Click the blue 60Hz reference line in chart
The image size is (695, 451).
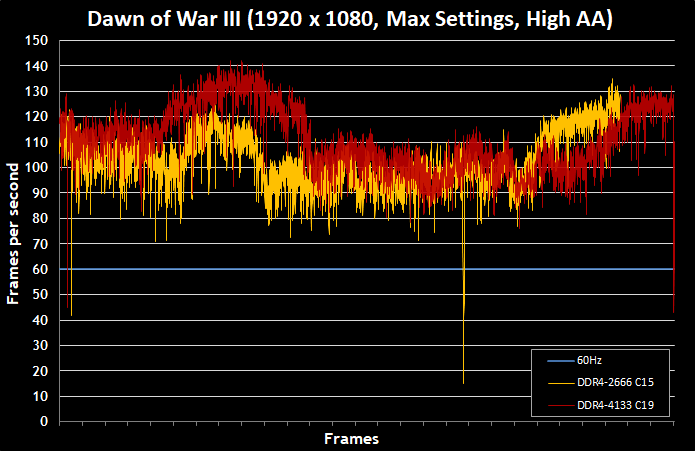[366, 269]
